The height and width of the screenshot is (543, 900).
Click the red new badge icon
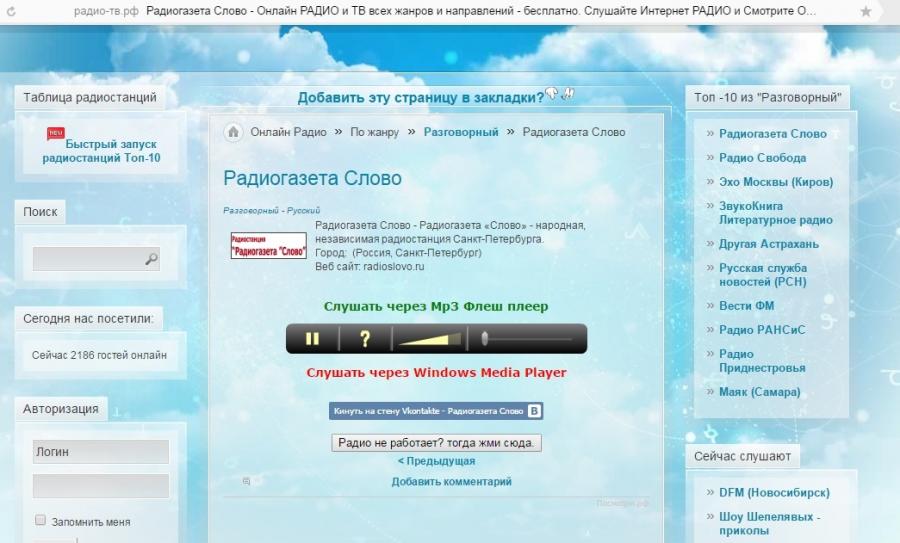(x=56, y=133)
